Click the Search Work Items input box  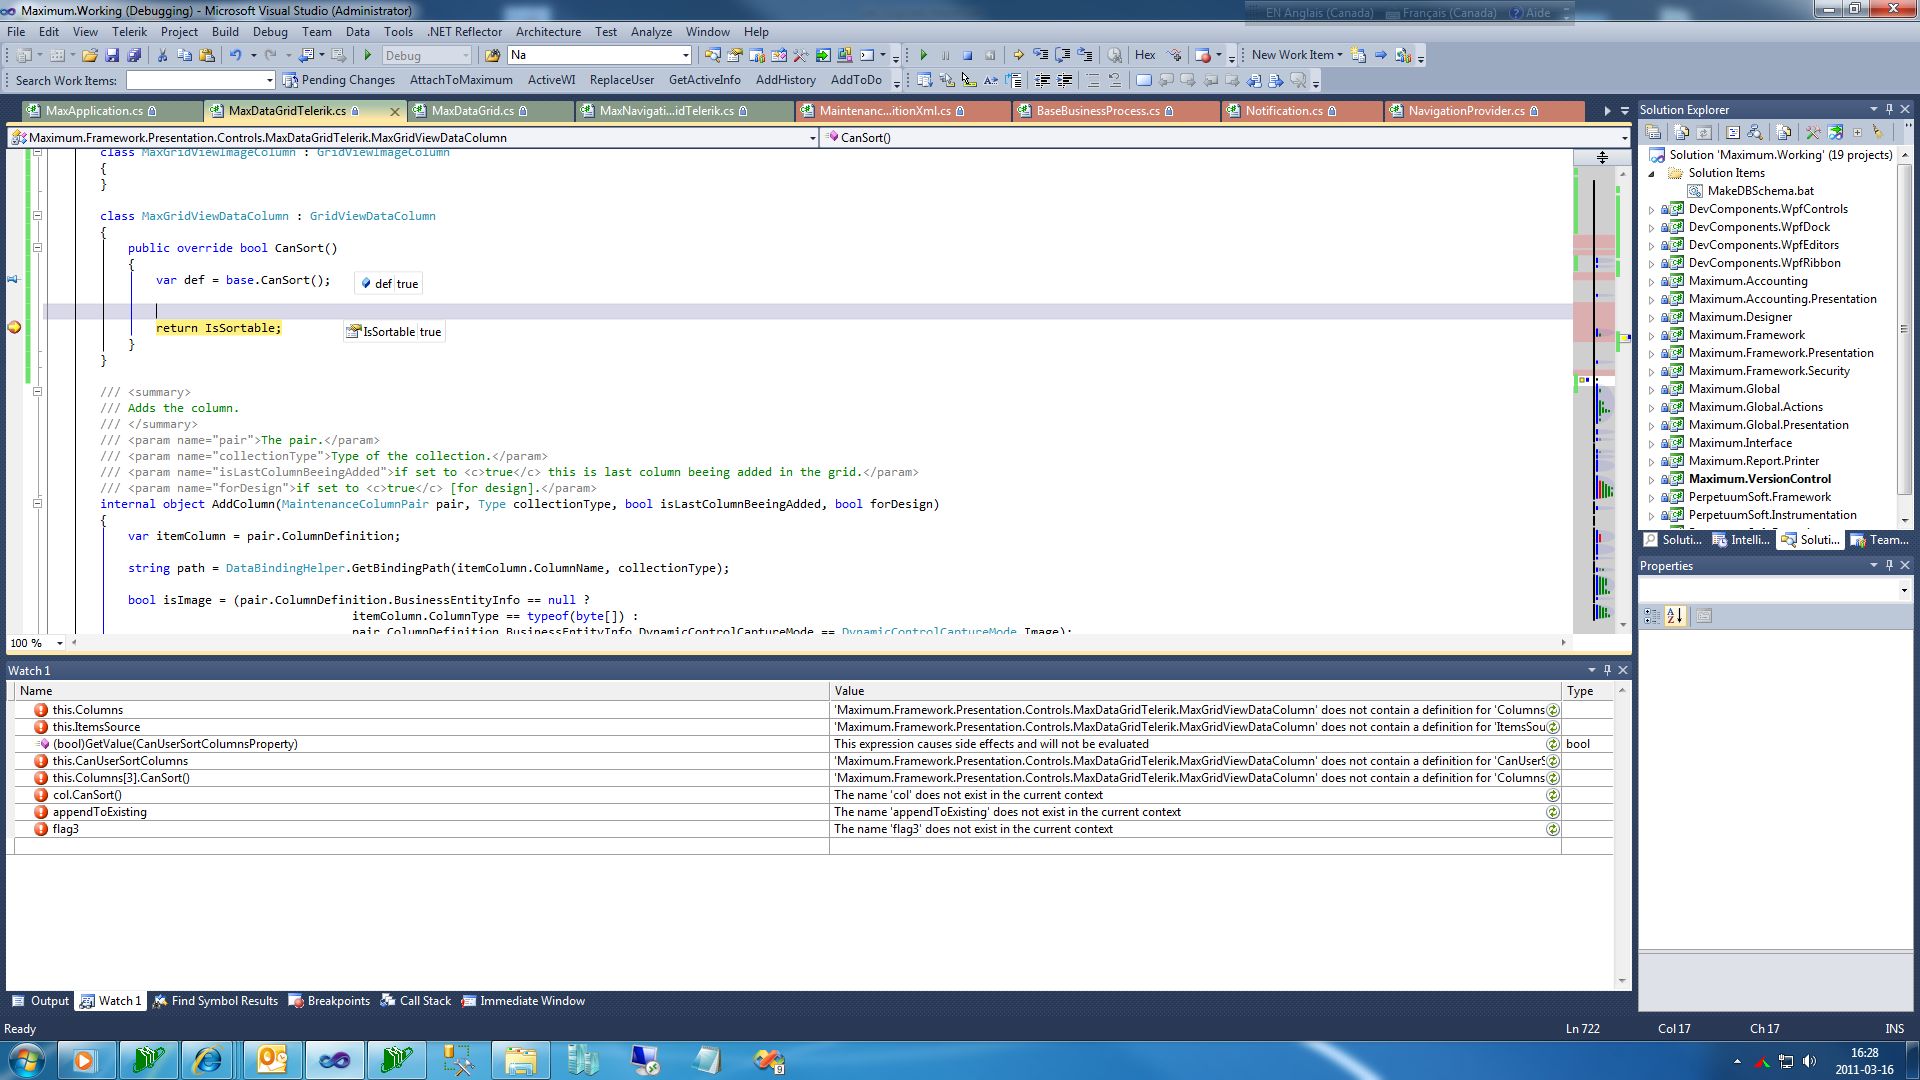pos(195,81)
